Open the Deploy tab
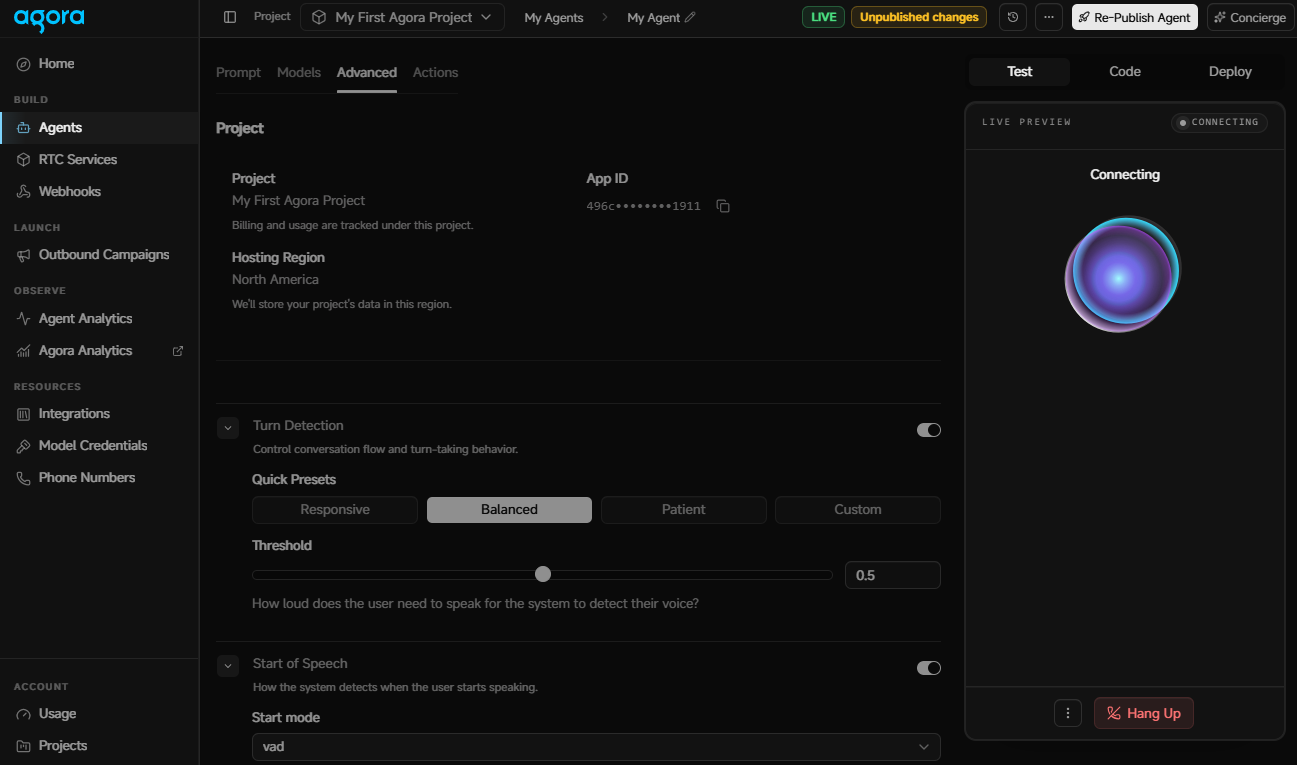Viewport: 1297px width, 765px height. 1230,72
